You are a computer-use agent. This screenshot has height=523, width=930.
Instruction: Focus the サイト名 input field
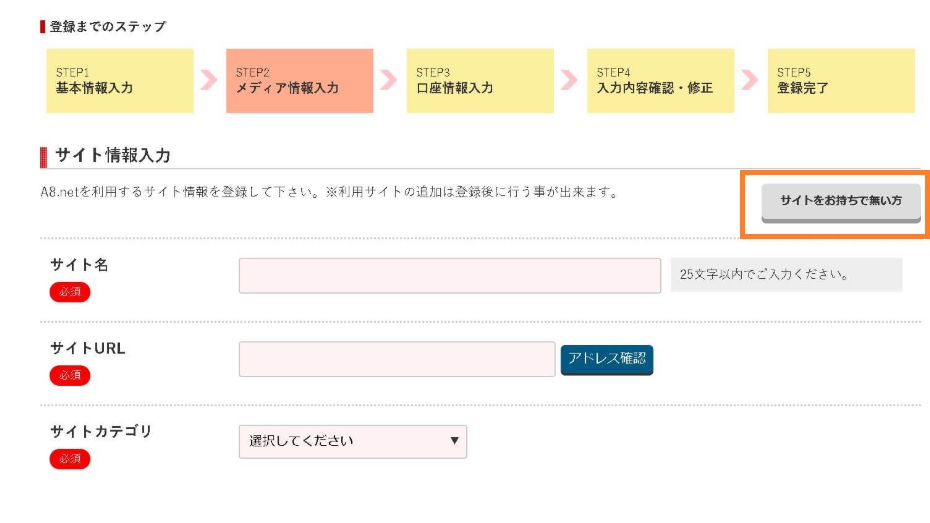pos(449,275)
